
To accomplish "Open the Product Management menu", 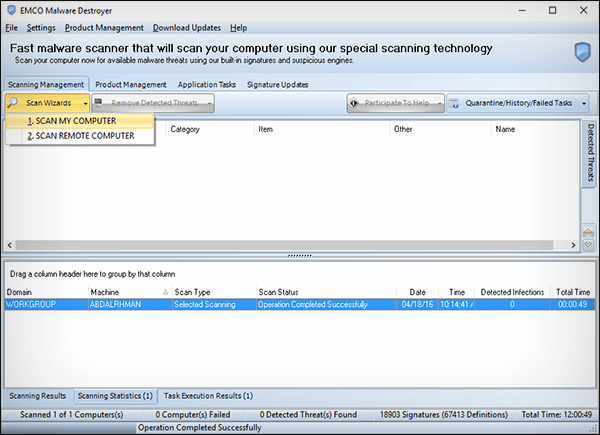I will (103, 28).
